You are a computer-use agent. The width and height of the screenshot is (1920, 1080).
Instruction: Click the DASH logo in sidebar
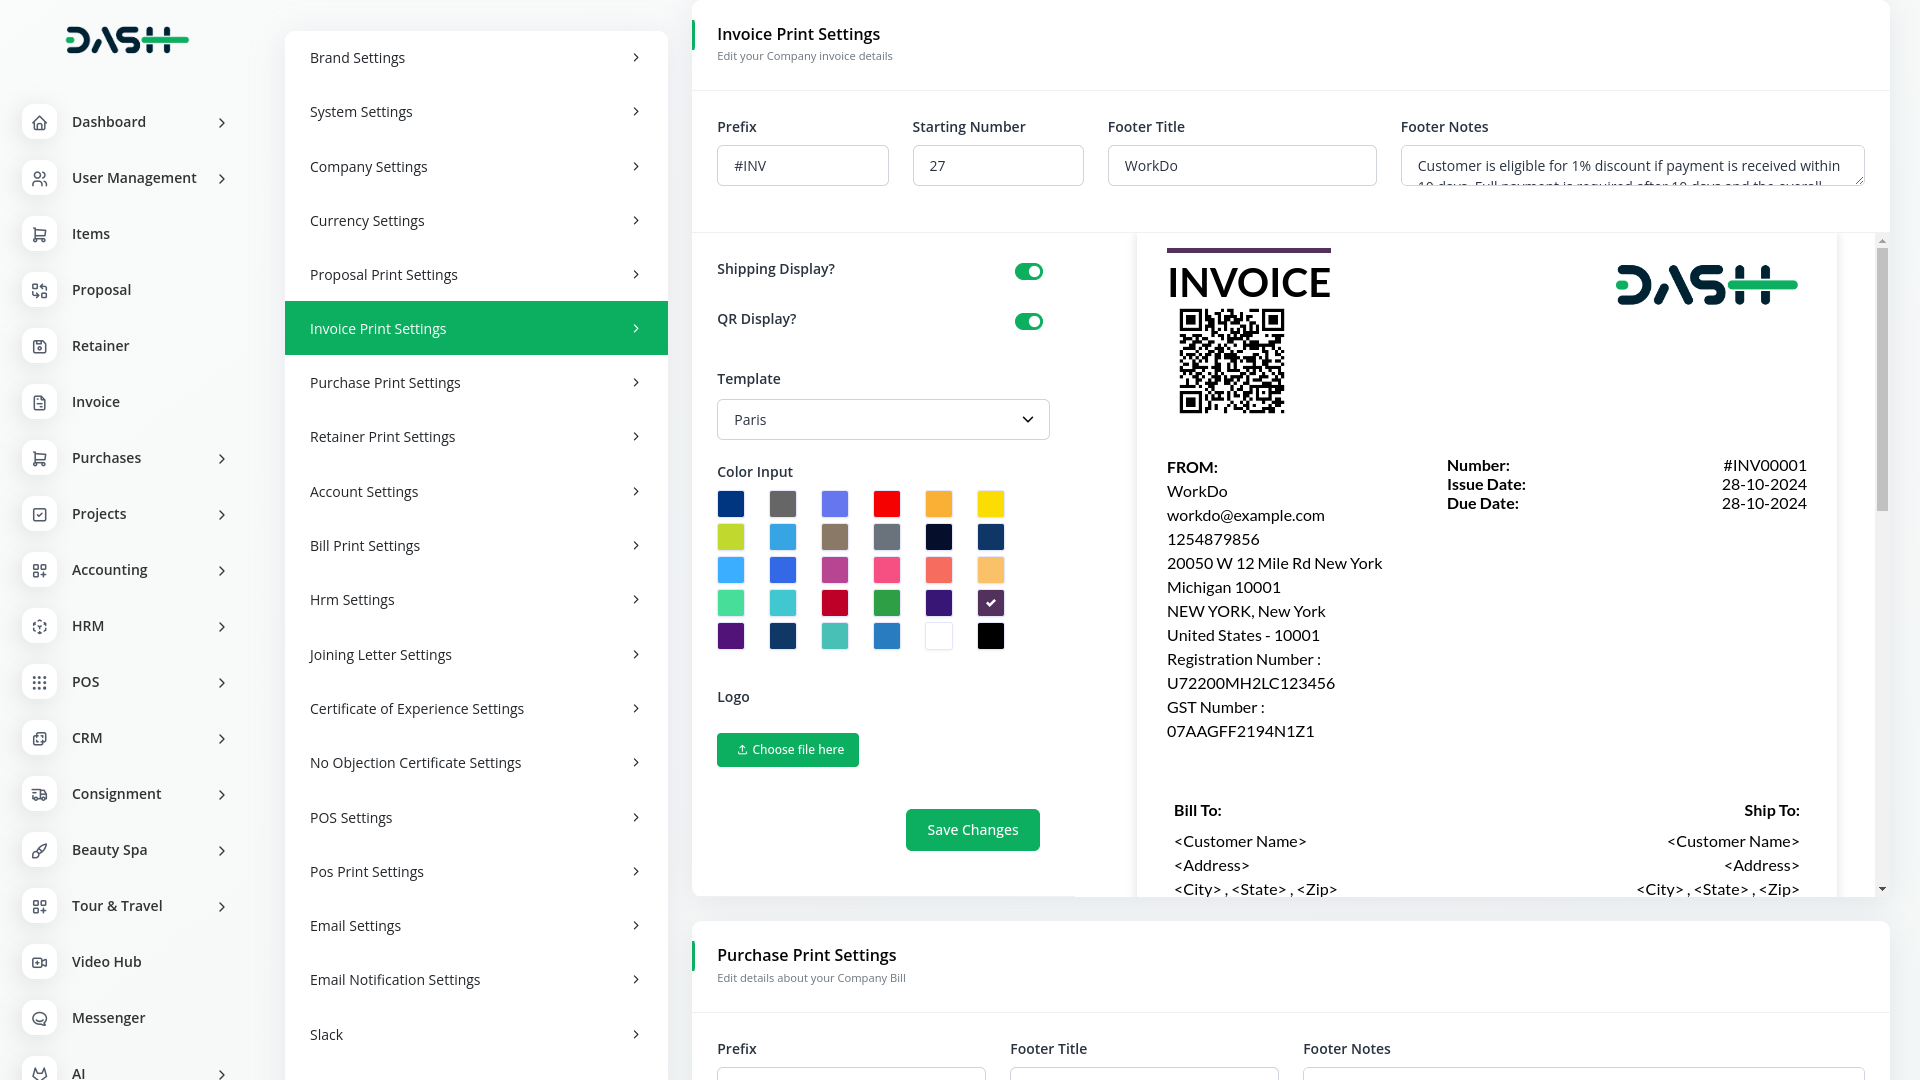(x=127, y=40)
